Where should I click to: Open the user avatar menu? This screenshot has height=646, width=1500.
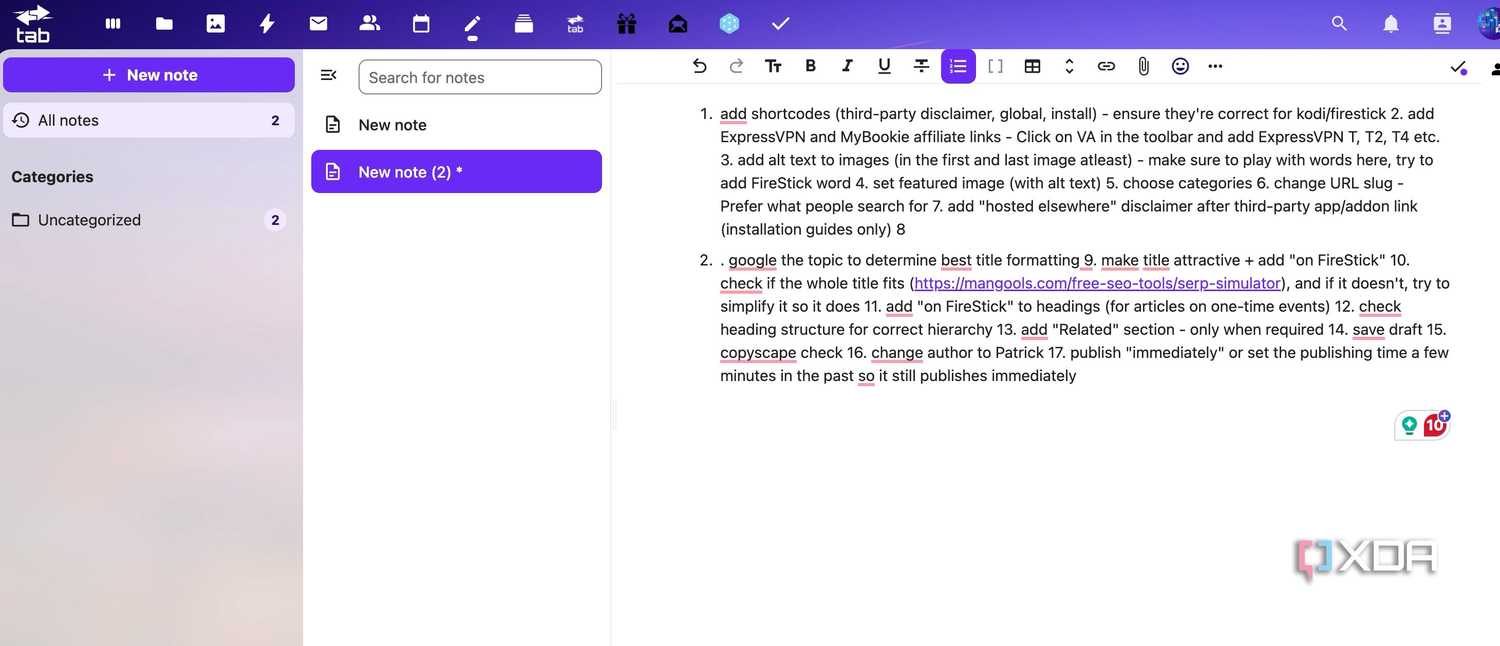(x=1488, y=23)
